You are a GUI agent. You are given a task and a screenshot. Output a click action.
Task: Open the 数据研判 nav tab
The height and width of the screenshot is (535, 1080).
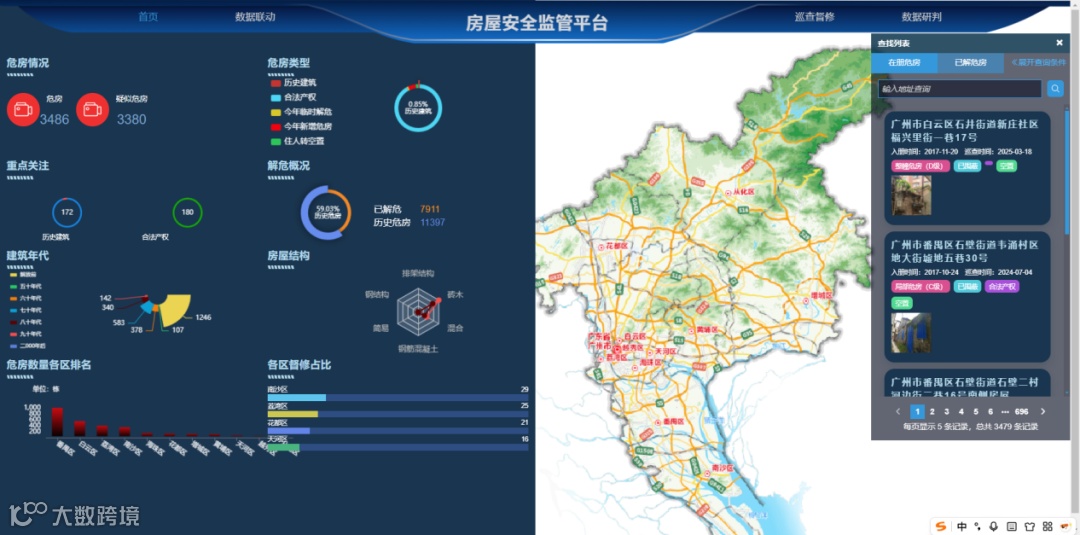coord(922,17)
